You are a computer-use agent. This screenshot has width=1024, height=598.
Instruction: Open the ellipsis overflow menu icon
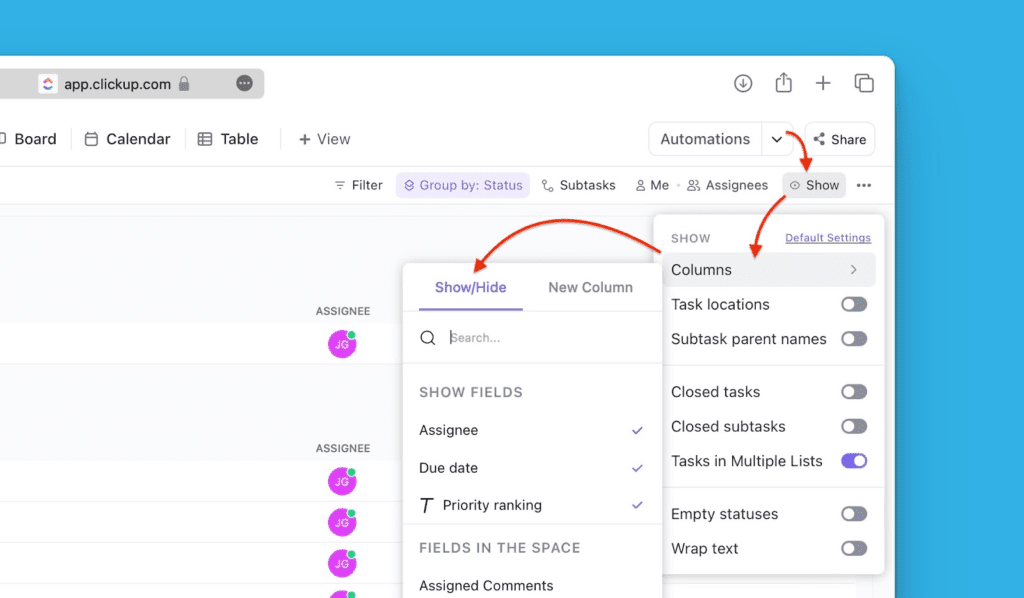pos(864,185)
